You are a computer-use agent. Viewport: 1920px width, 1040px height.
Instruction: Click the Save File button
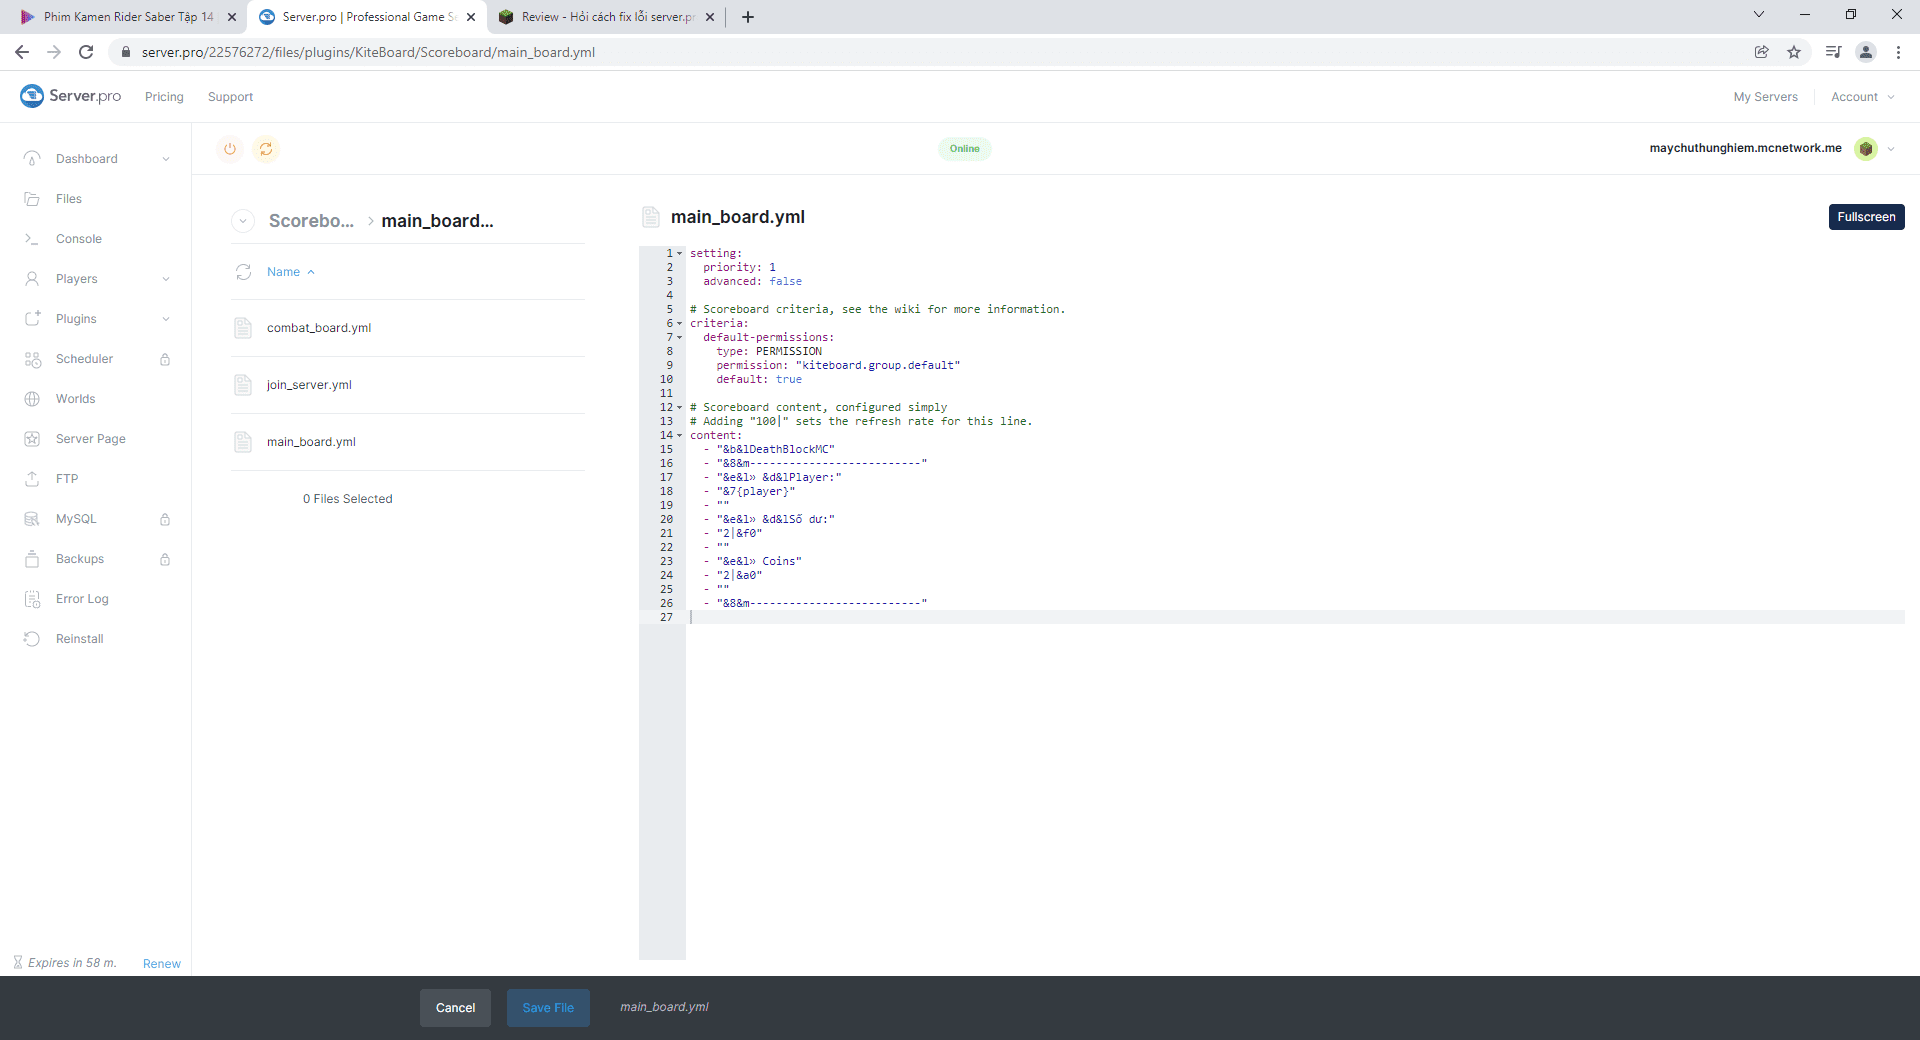coord(548,1008)
